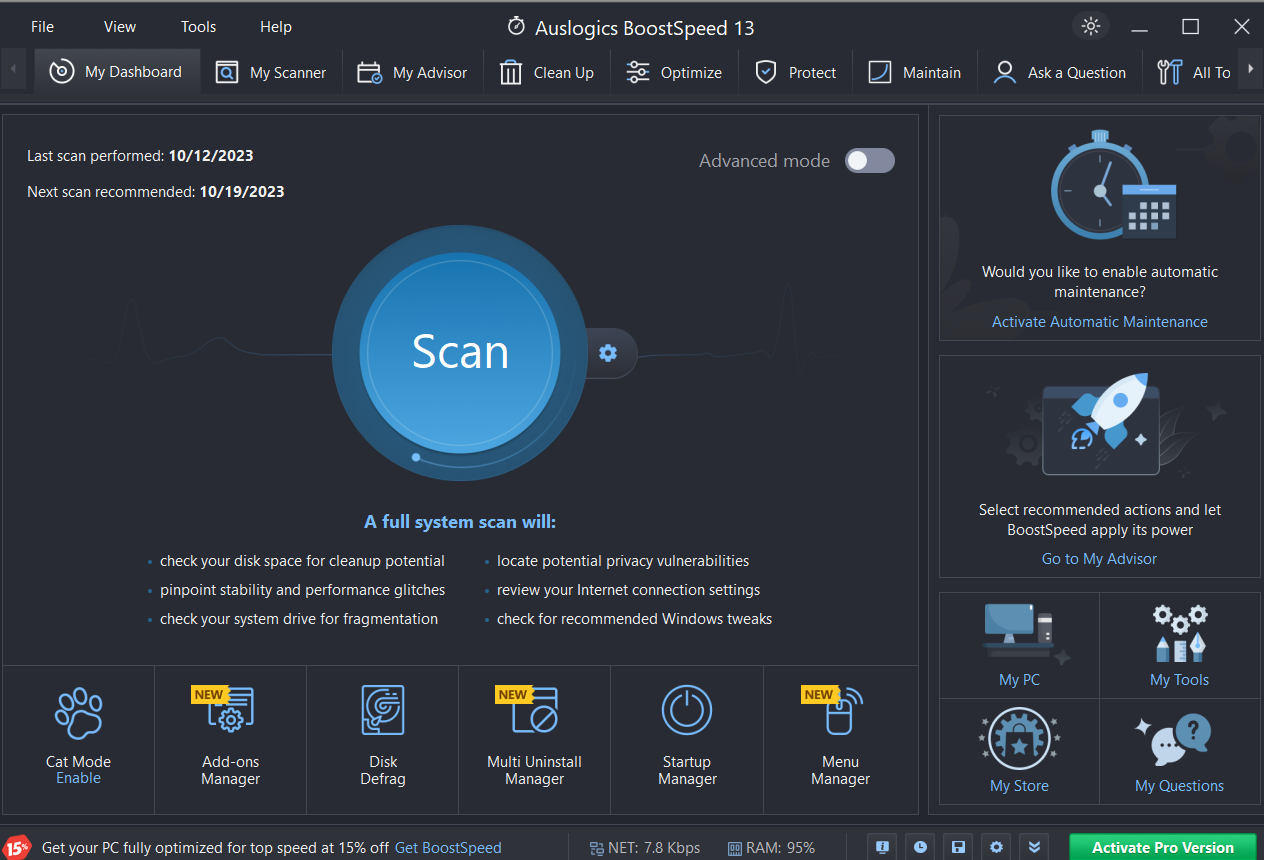Click Activate Automatic Maintenance link
This screenshot has width=1264, height=860.
pos(1099,322)
